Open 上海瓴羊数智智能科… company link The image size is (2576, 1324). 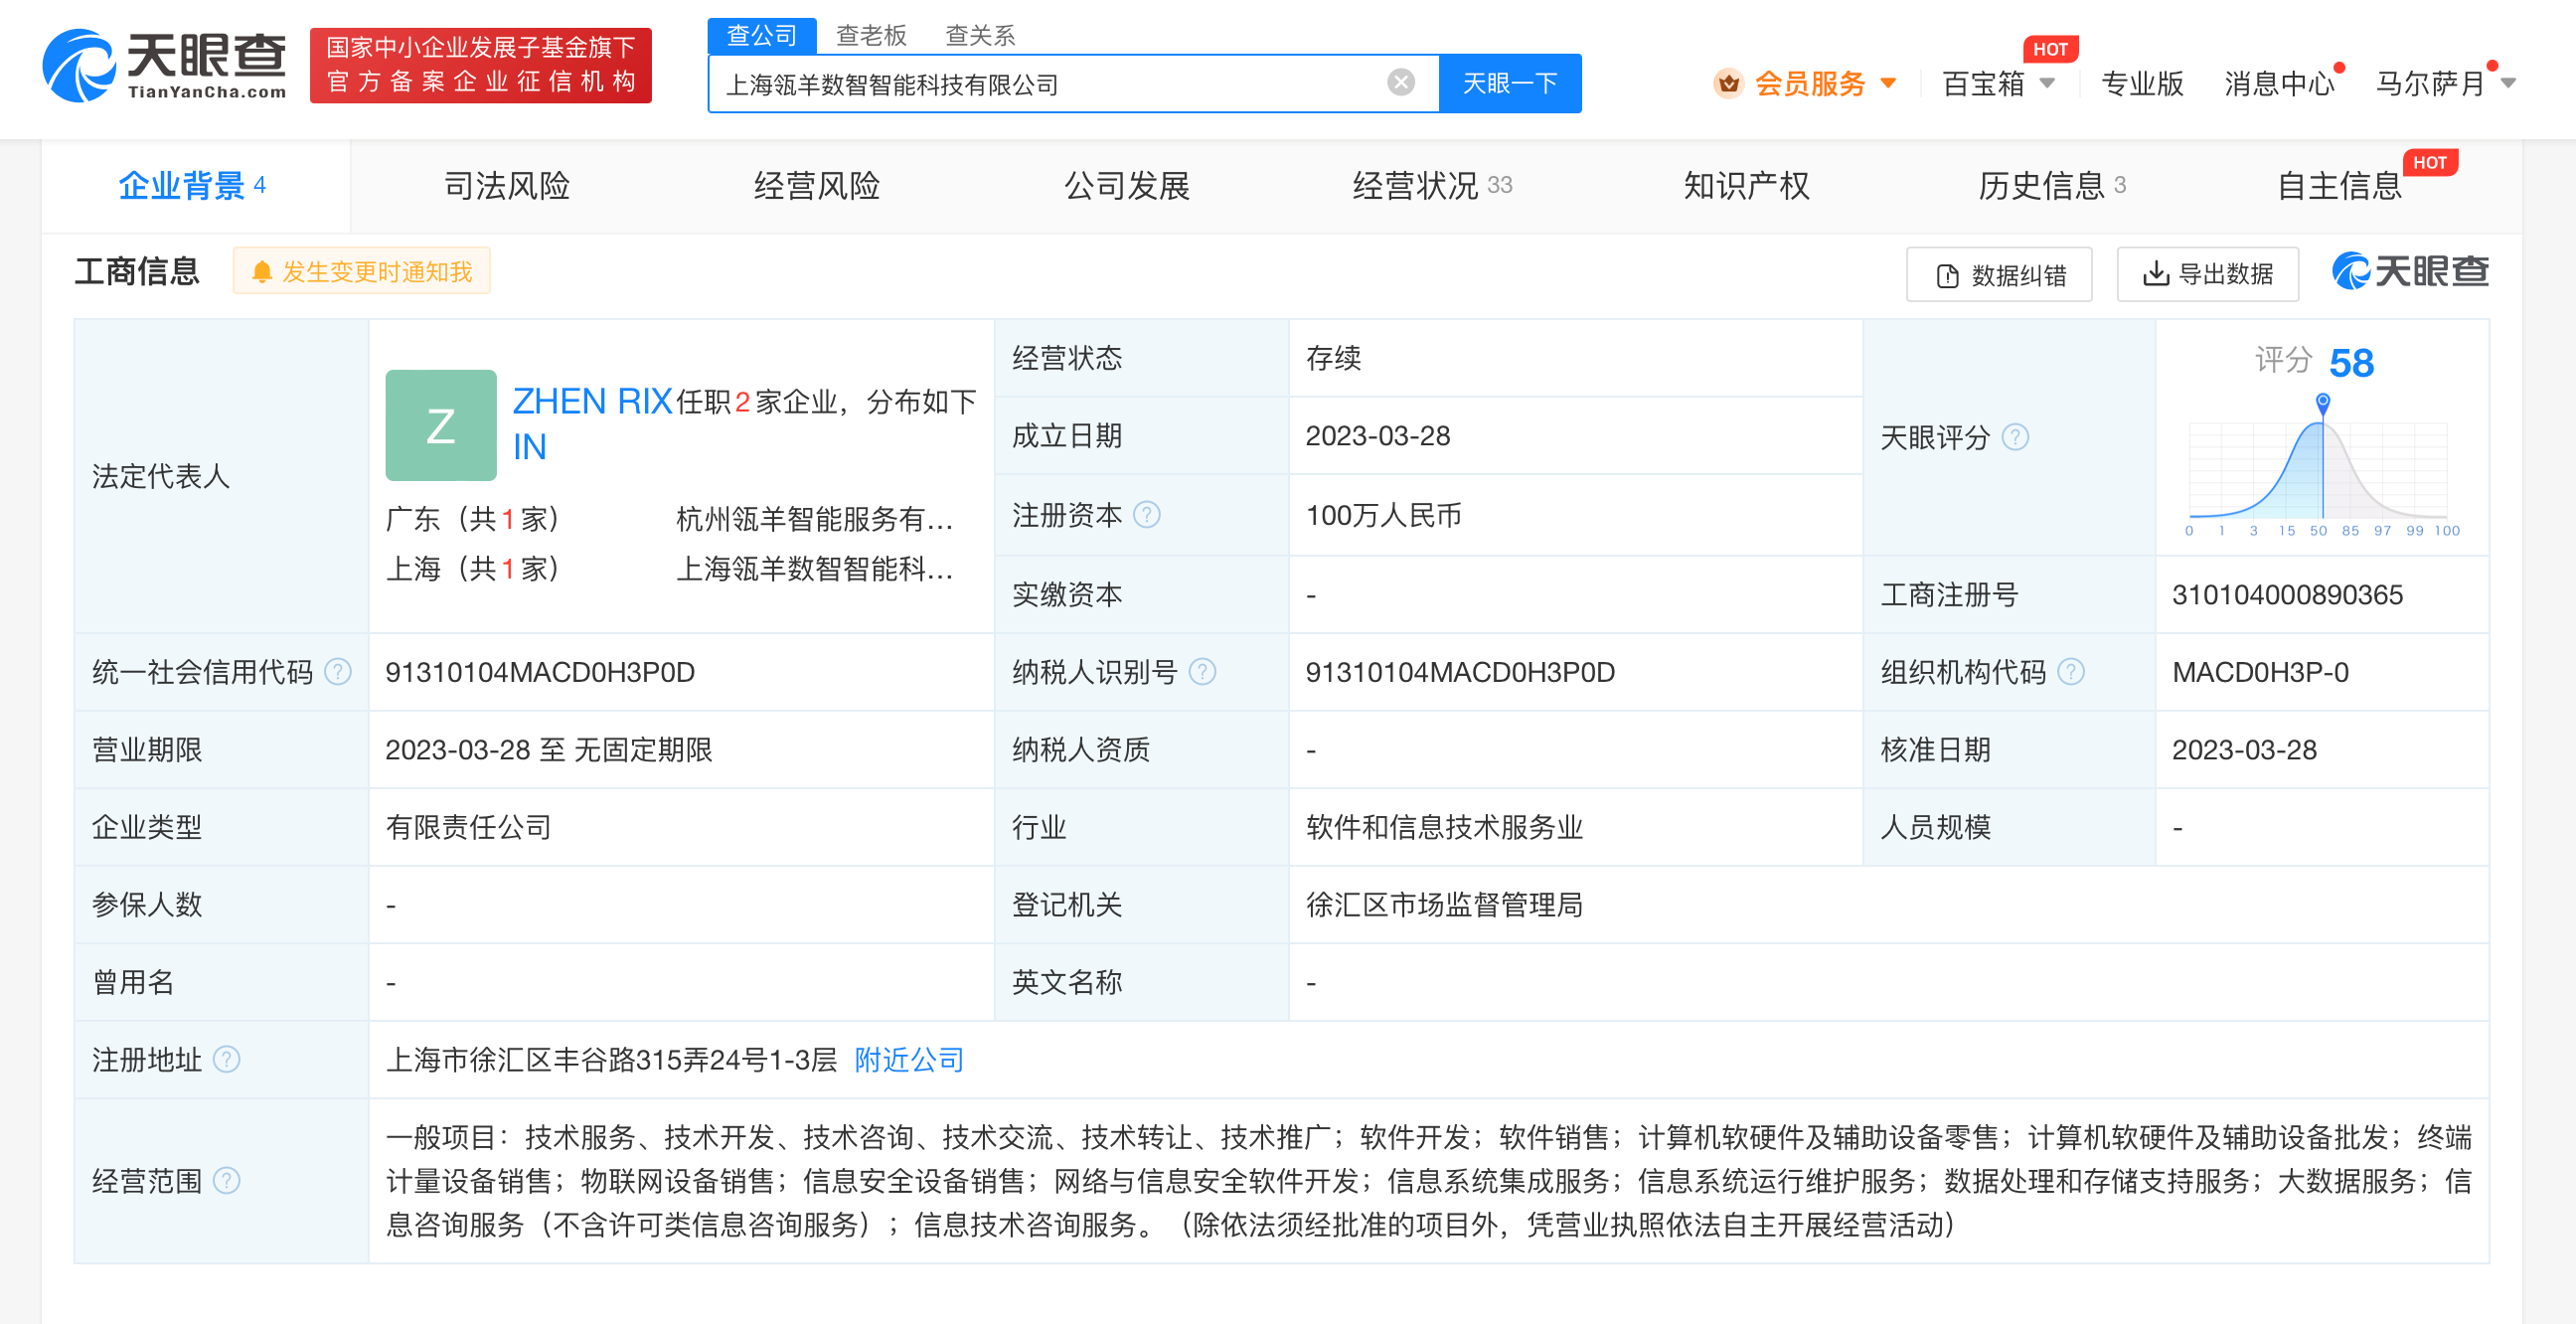[815, 569]
